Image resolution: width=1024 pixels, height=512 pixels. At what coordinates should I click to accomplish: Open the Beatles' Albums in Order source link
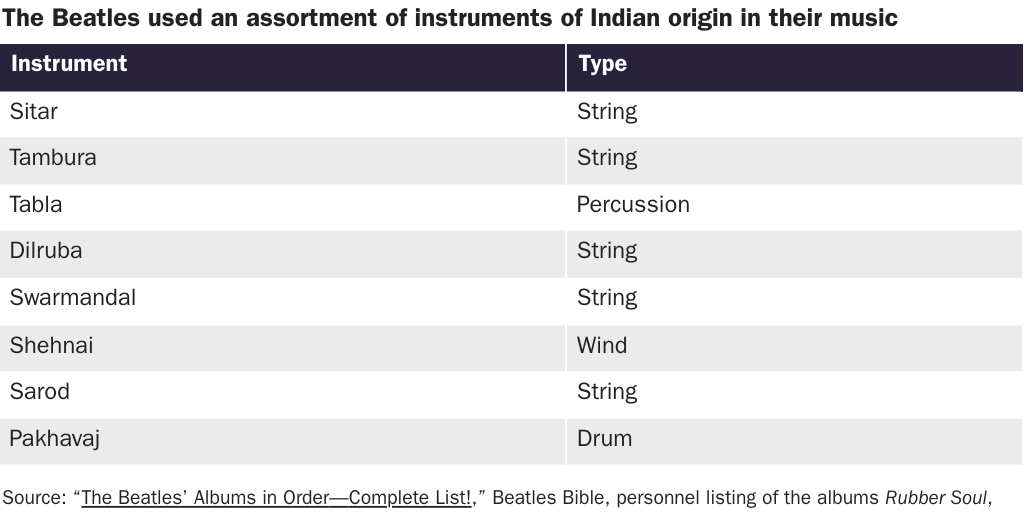[x=276, y=498]
